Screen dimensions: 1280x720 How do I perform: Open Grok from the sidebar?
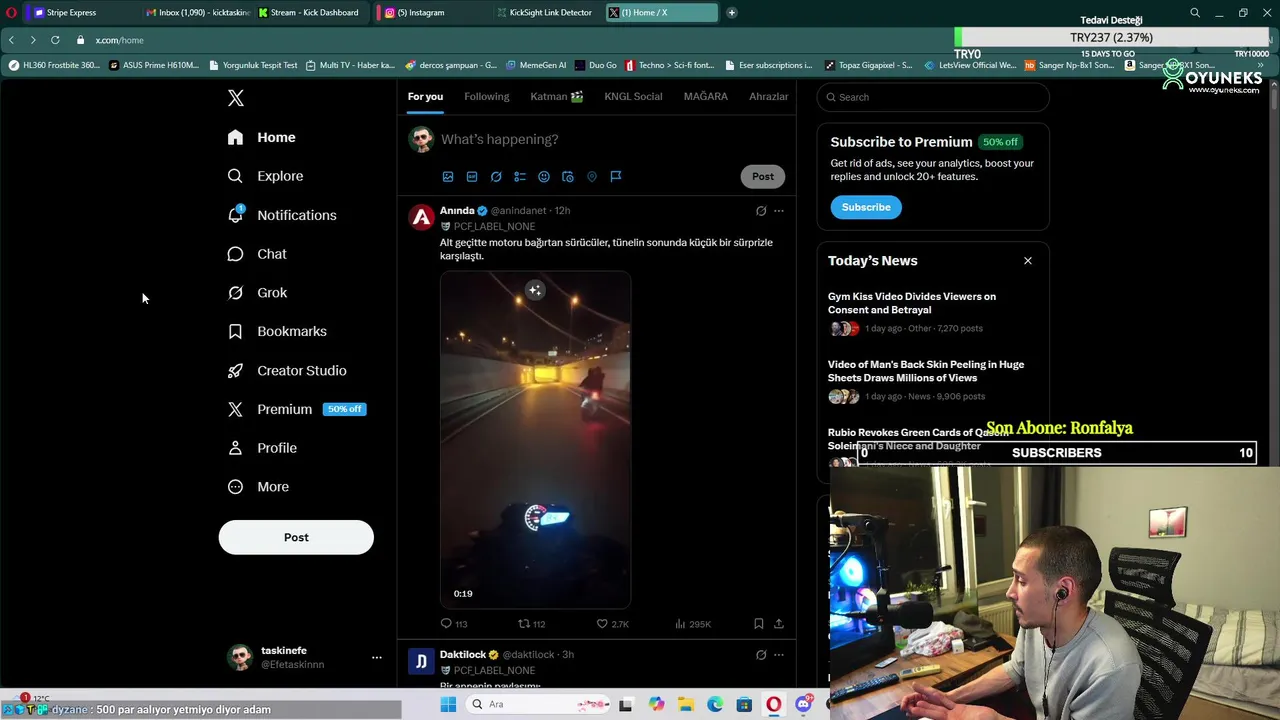coord(257,293)
